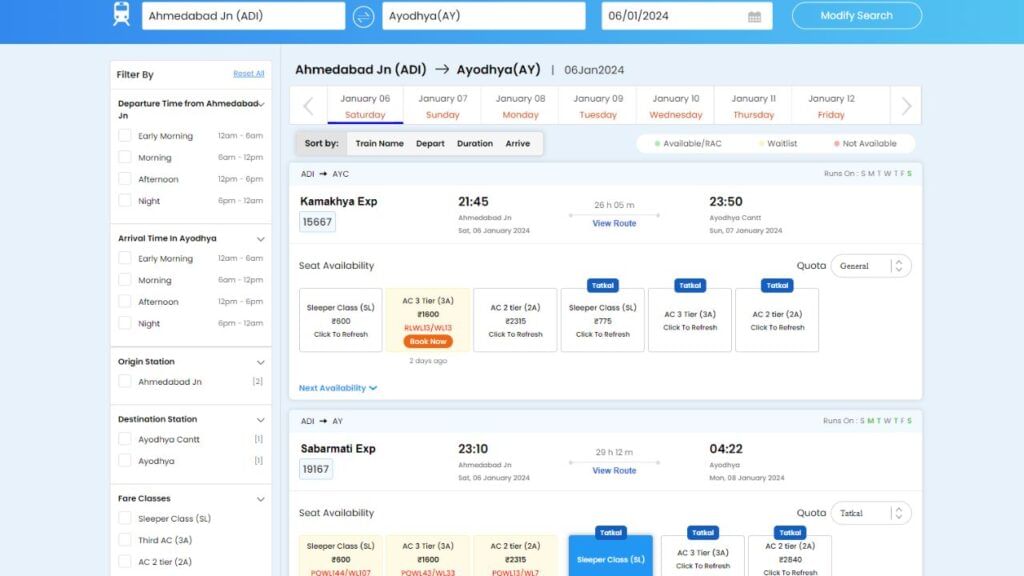The width and height of the screenshot is (1024, 576).
Task: Click the Reset All filters link
Action: click(x=249, y=74)
